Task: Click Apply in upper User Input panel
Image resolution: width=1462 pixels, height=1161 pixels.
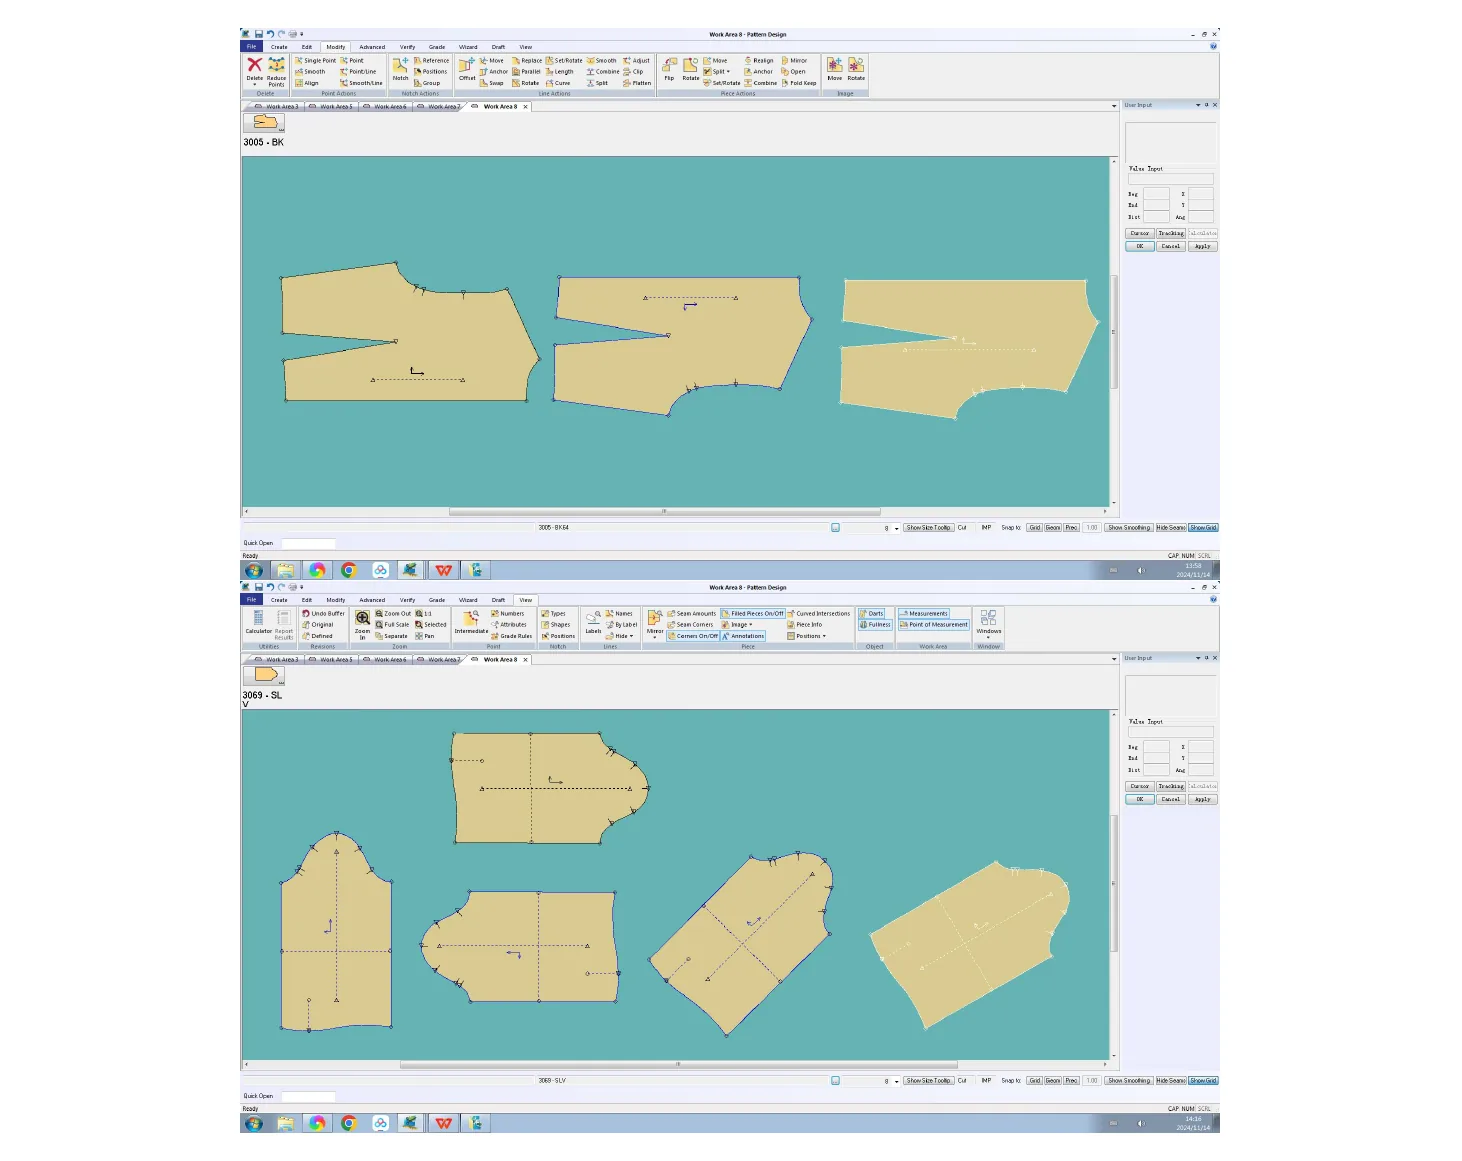Action: (x=1203, y=246)
